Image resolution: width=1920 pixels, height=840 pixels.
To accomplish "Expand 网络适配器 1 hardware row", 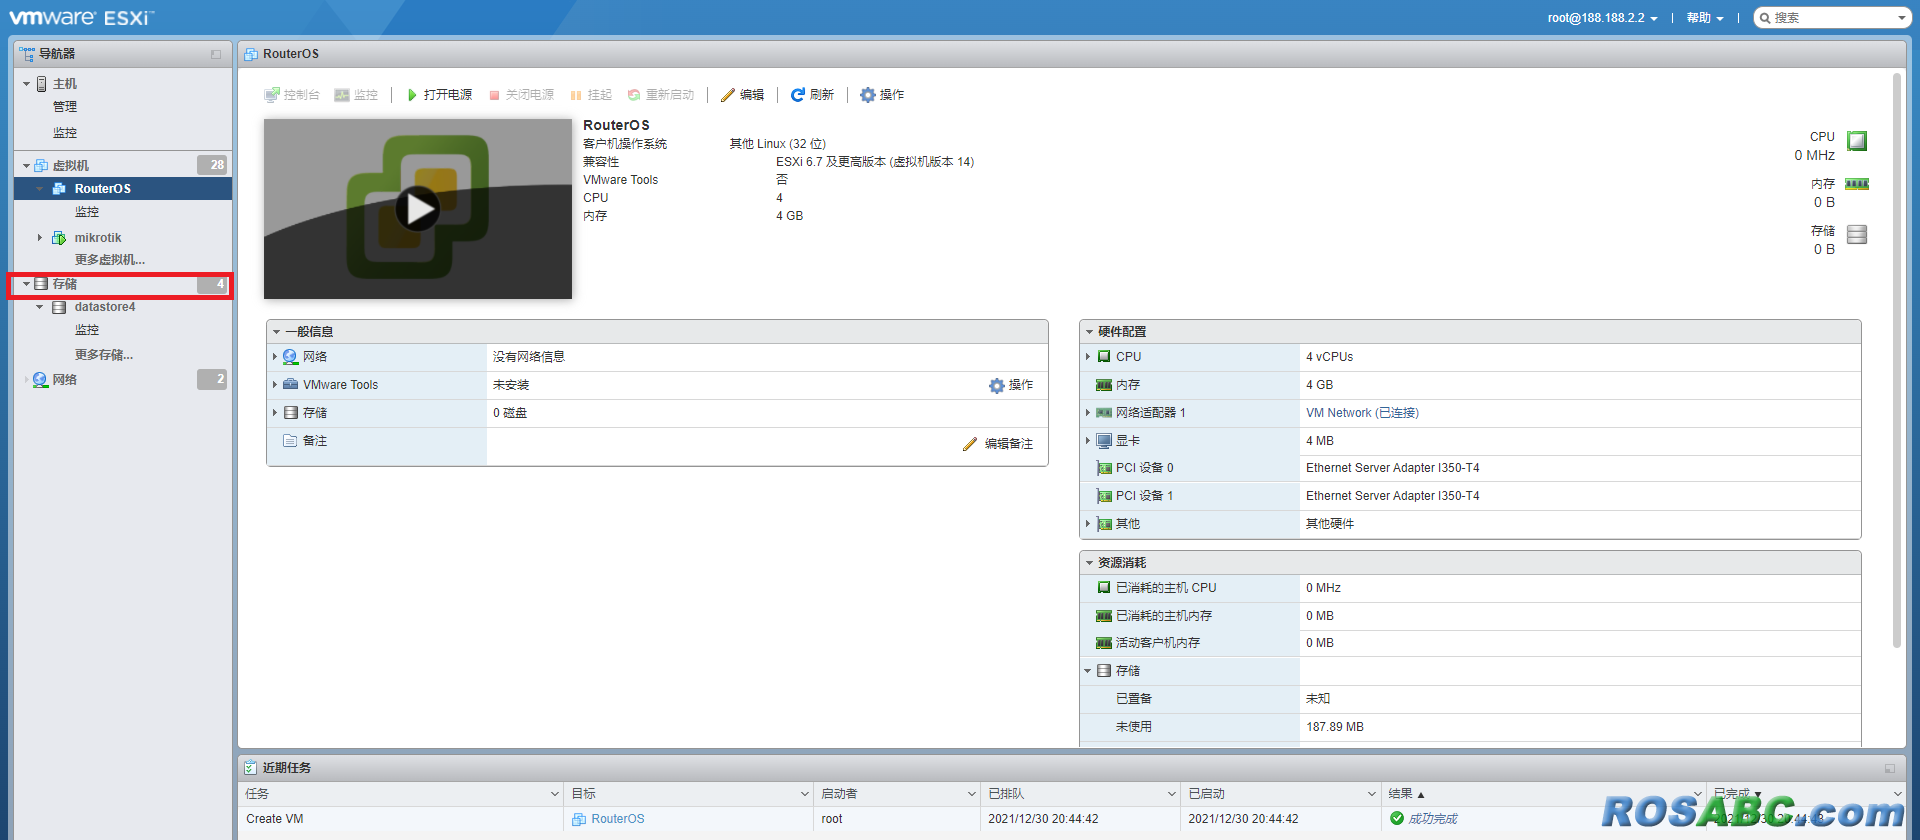I will pyautogui.click(x=1088, y=413).
